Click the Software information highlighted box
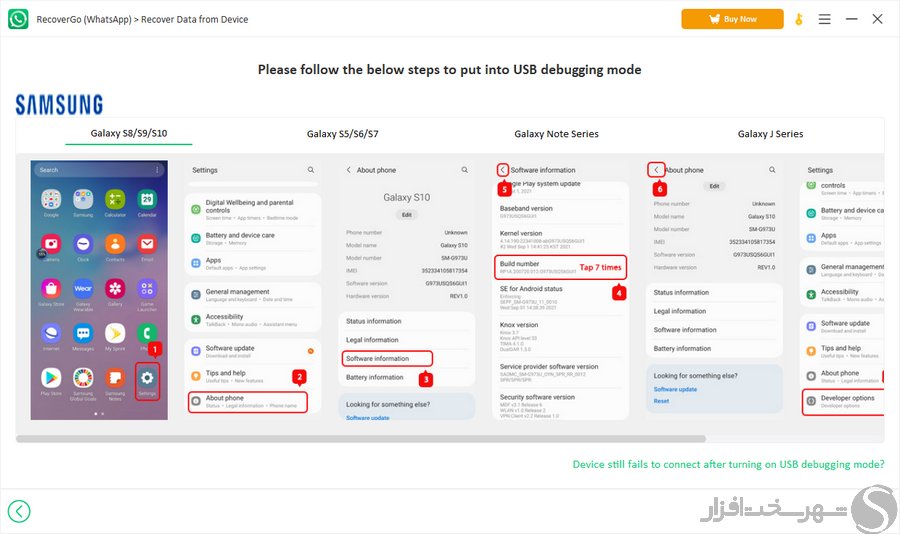The width and height of the screenshot is (900, 534). click(x=387, y=358)
